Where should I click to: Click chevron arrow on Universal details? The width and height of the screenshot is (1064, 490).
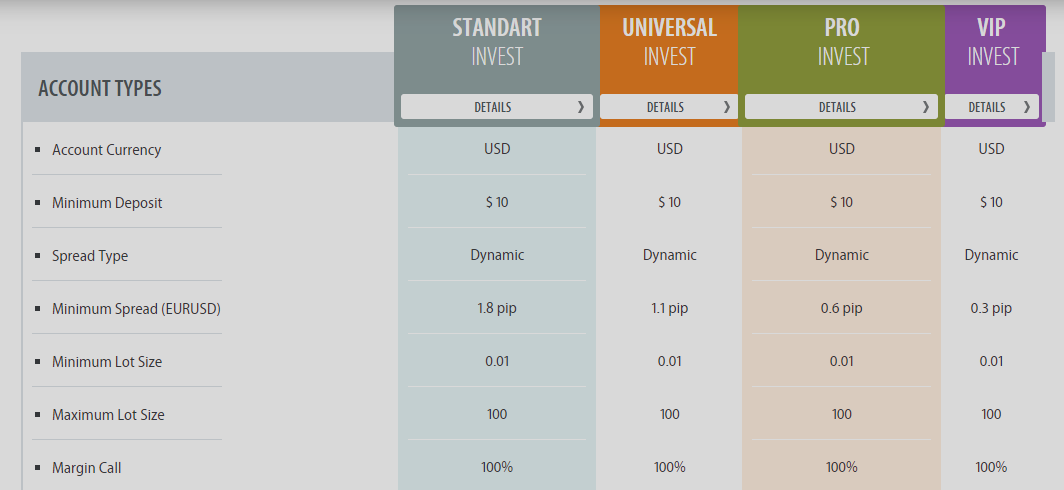point(727,107)
